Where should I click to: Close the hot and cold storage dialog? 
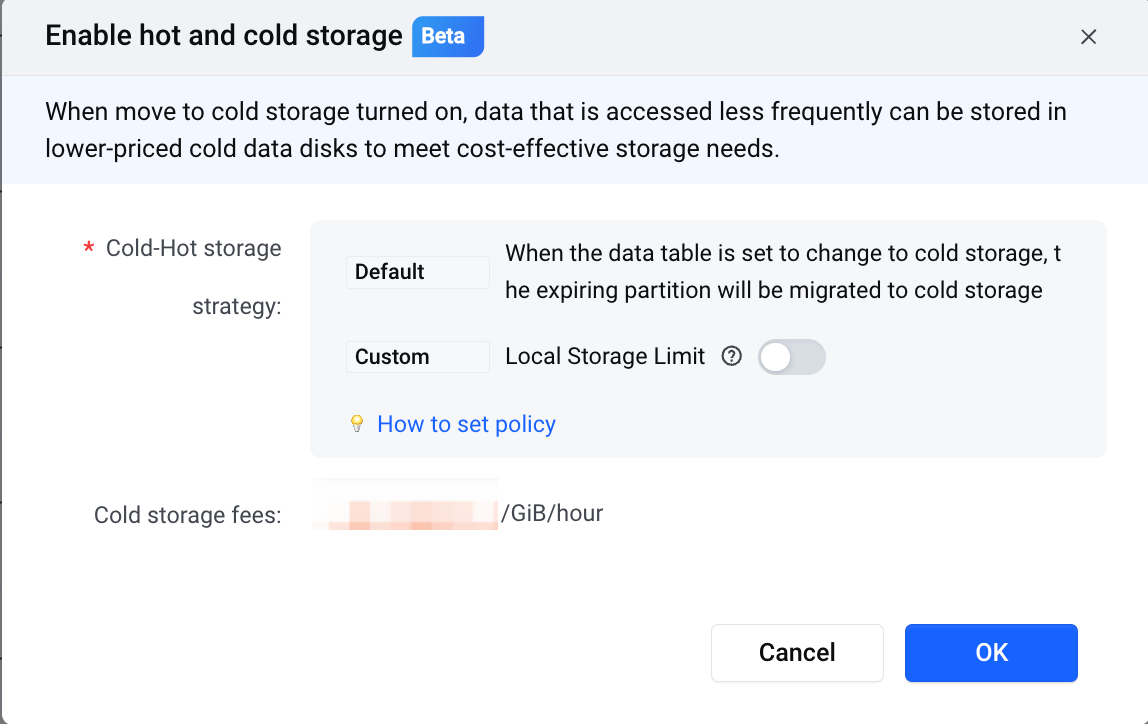tap(1088, 37)
